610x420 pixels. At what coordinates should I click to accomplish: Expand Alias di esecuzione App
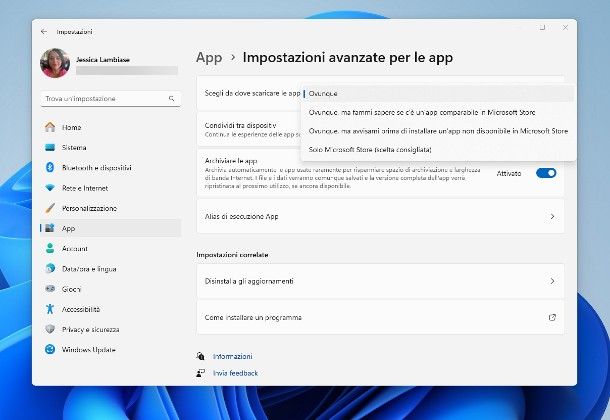tap(380, 216)
